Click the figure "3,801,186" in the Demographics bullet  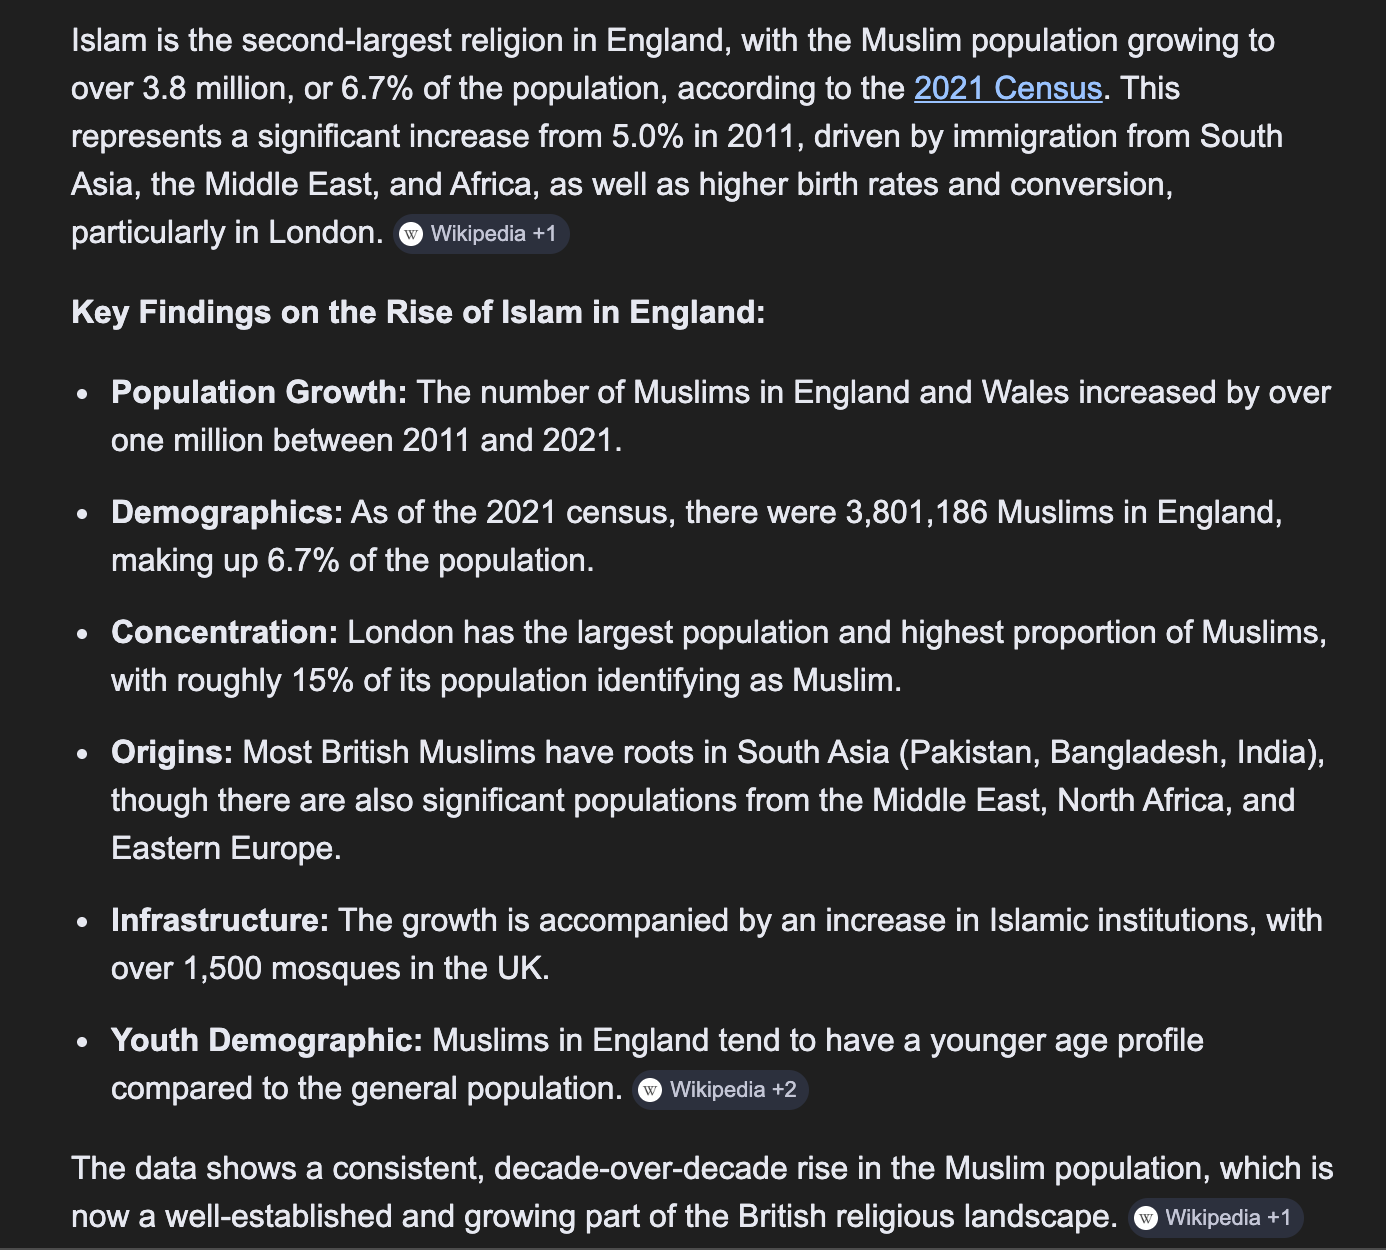(x=916, y=513)
